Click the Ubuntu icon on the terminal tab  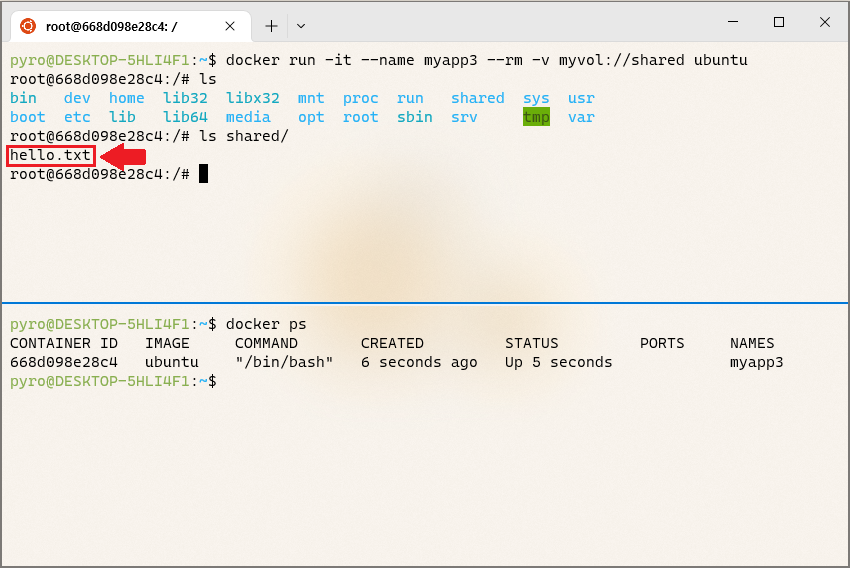[x=28, y=26]
